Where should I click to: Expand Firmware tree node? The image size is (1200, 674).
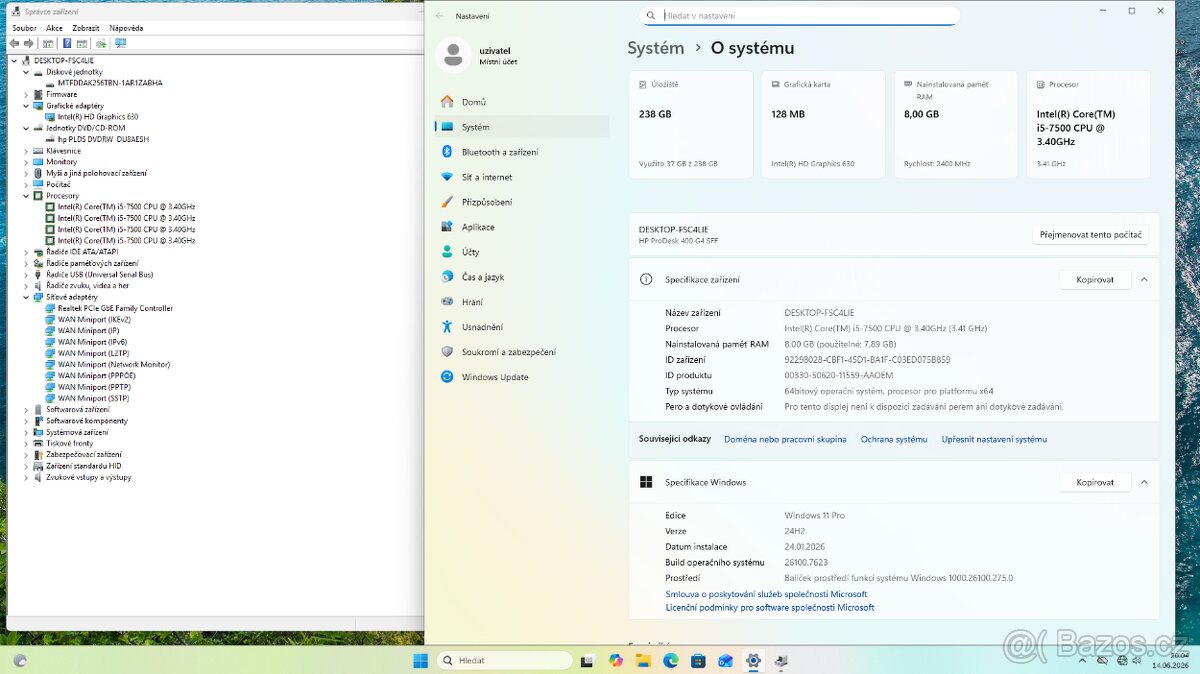tap(26, 94)
